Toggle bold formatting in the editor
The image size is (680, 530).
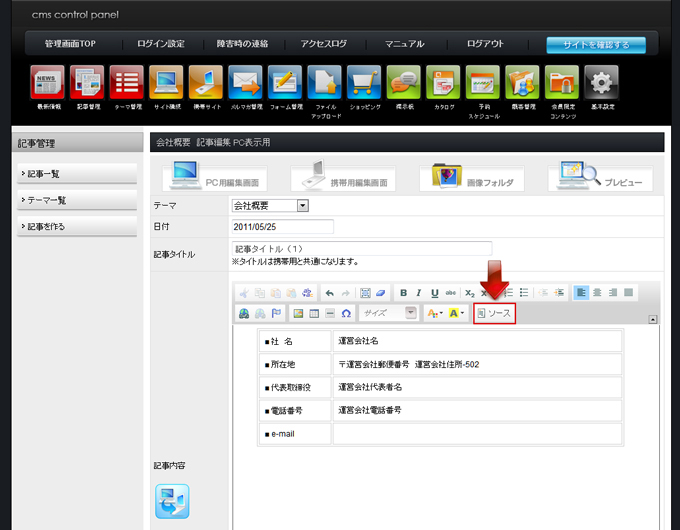403,293
